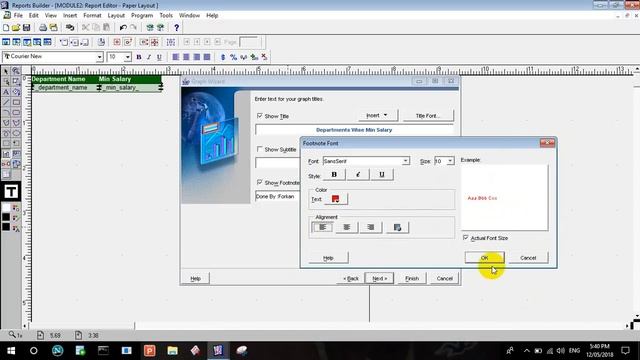This screenshot has height=360, width=640.
Task: Select the Text tool (A) in palette
Action: coord(6,92)
